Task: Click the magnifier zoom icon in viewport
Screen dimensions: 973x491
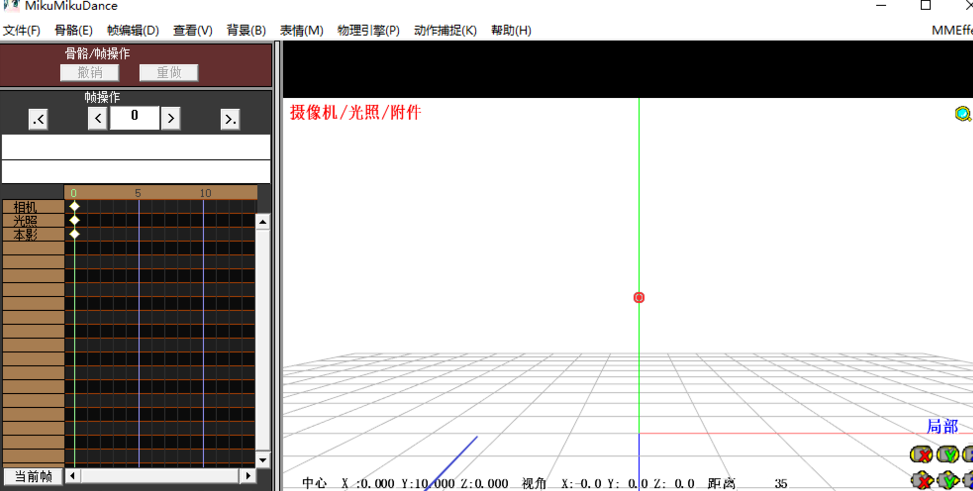Action: point(962,114)
